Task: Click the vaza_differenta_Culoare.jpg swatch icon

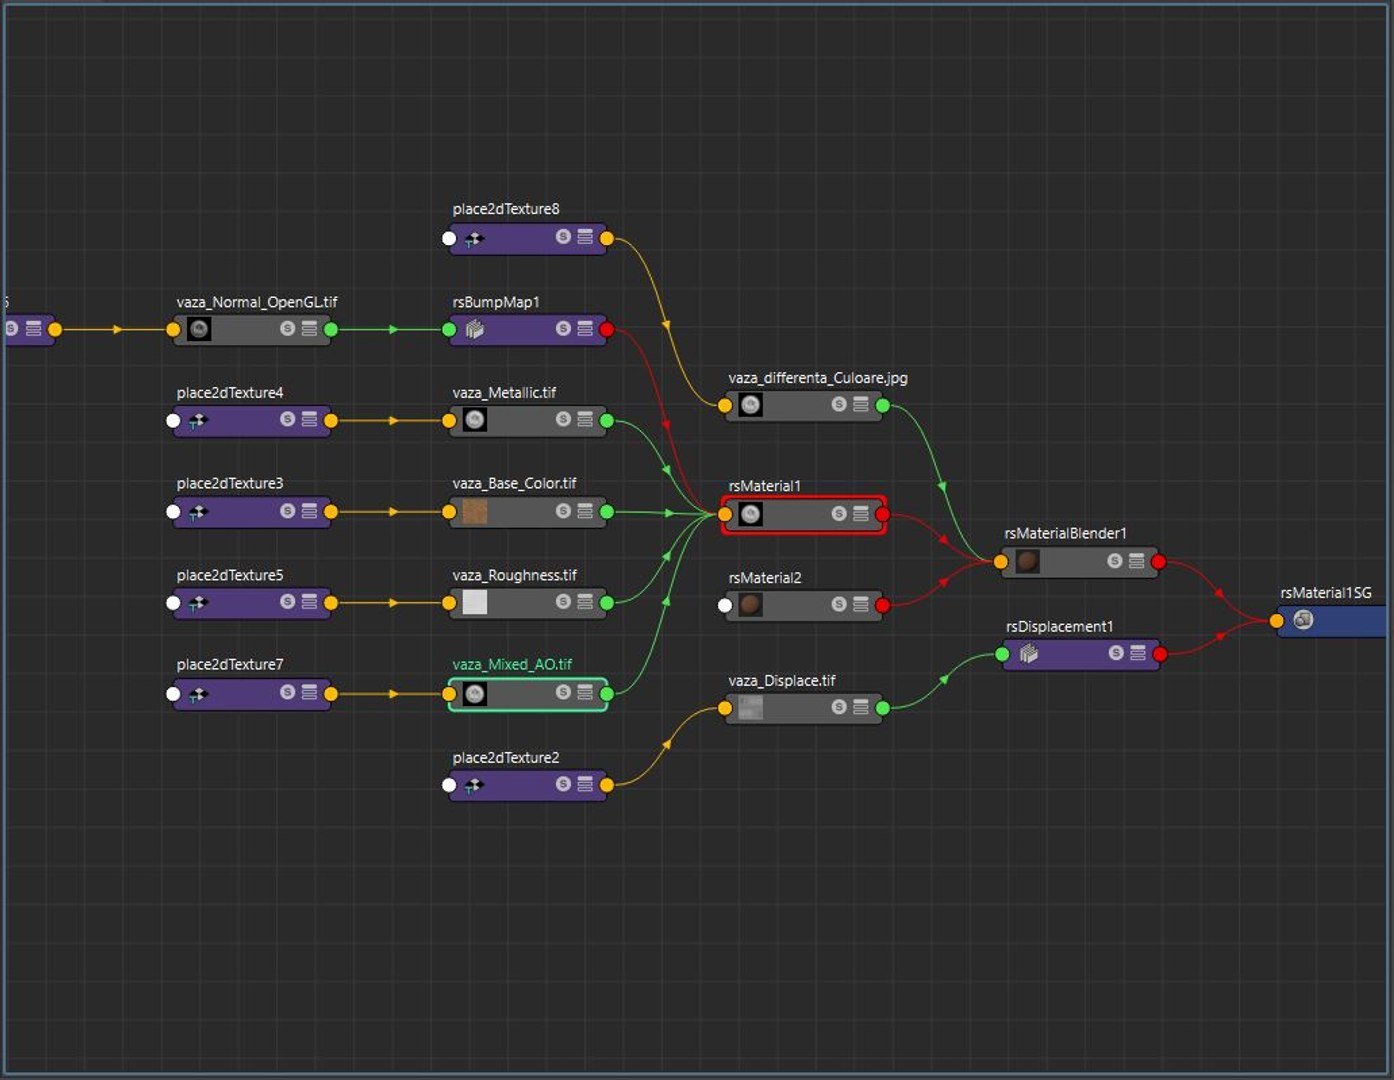Action: click(x=751, y=405)
